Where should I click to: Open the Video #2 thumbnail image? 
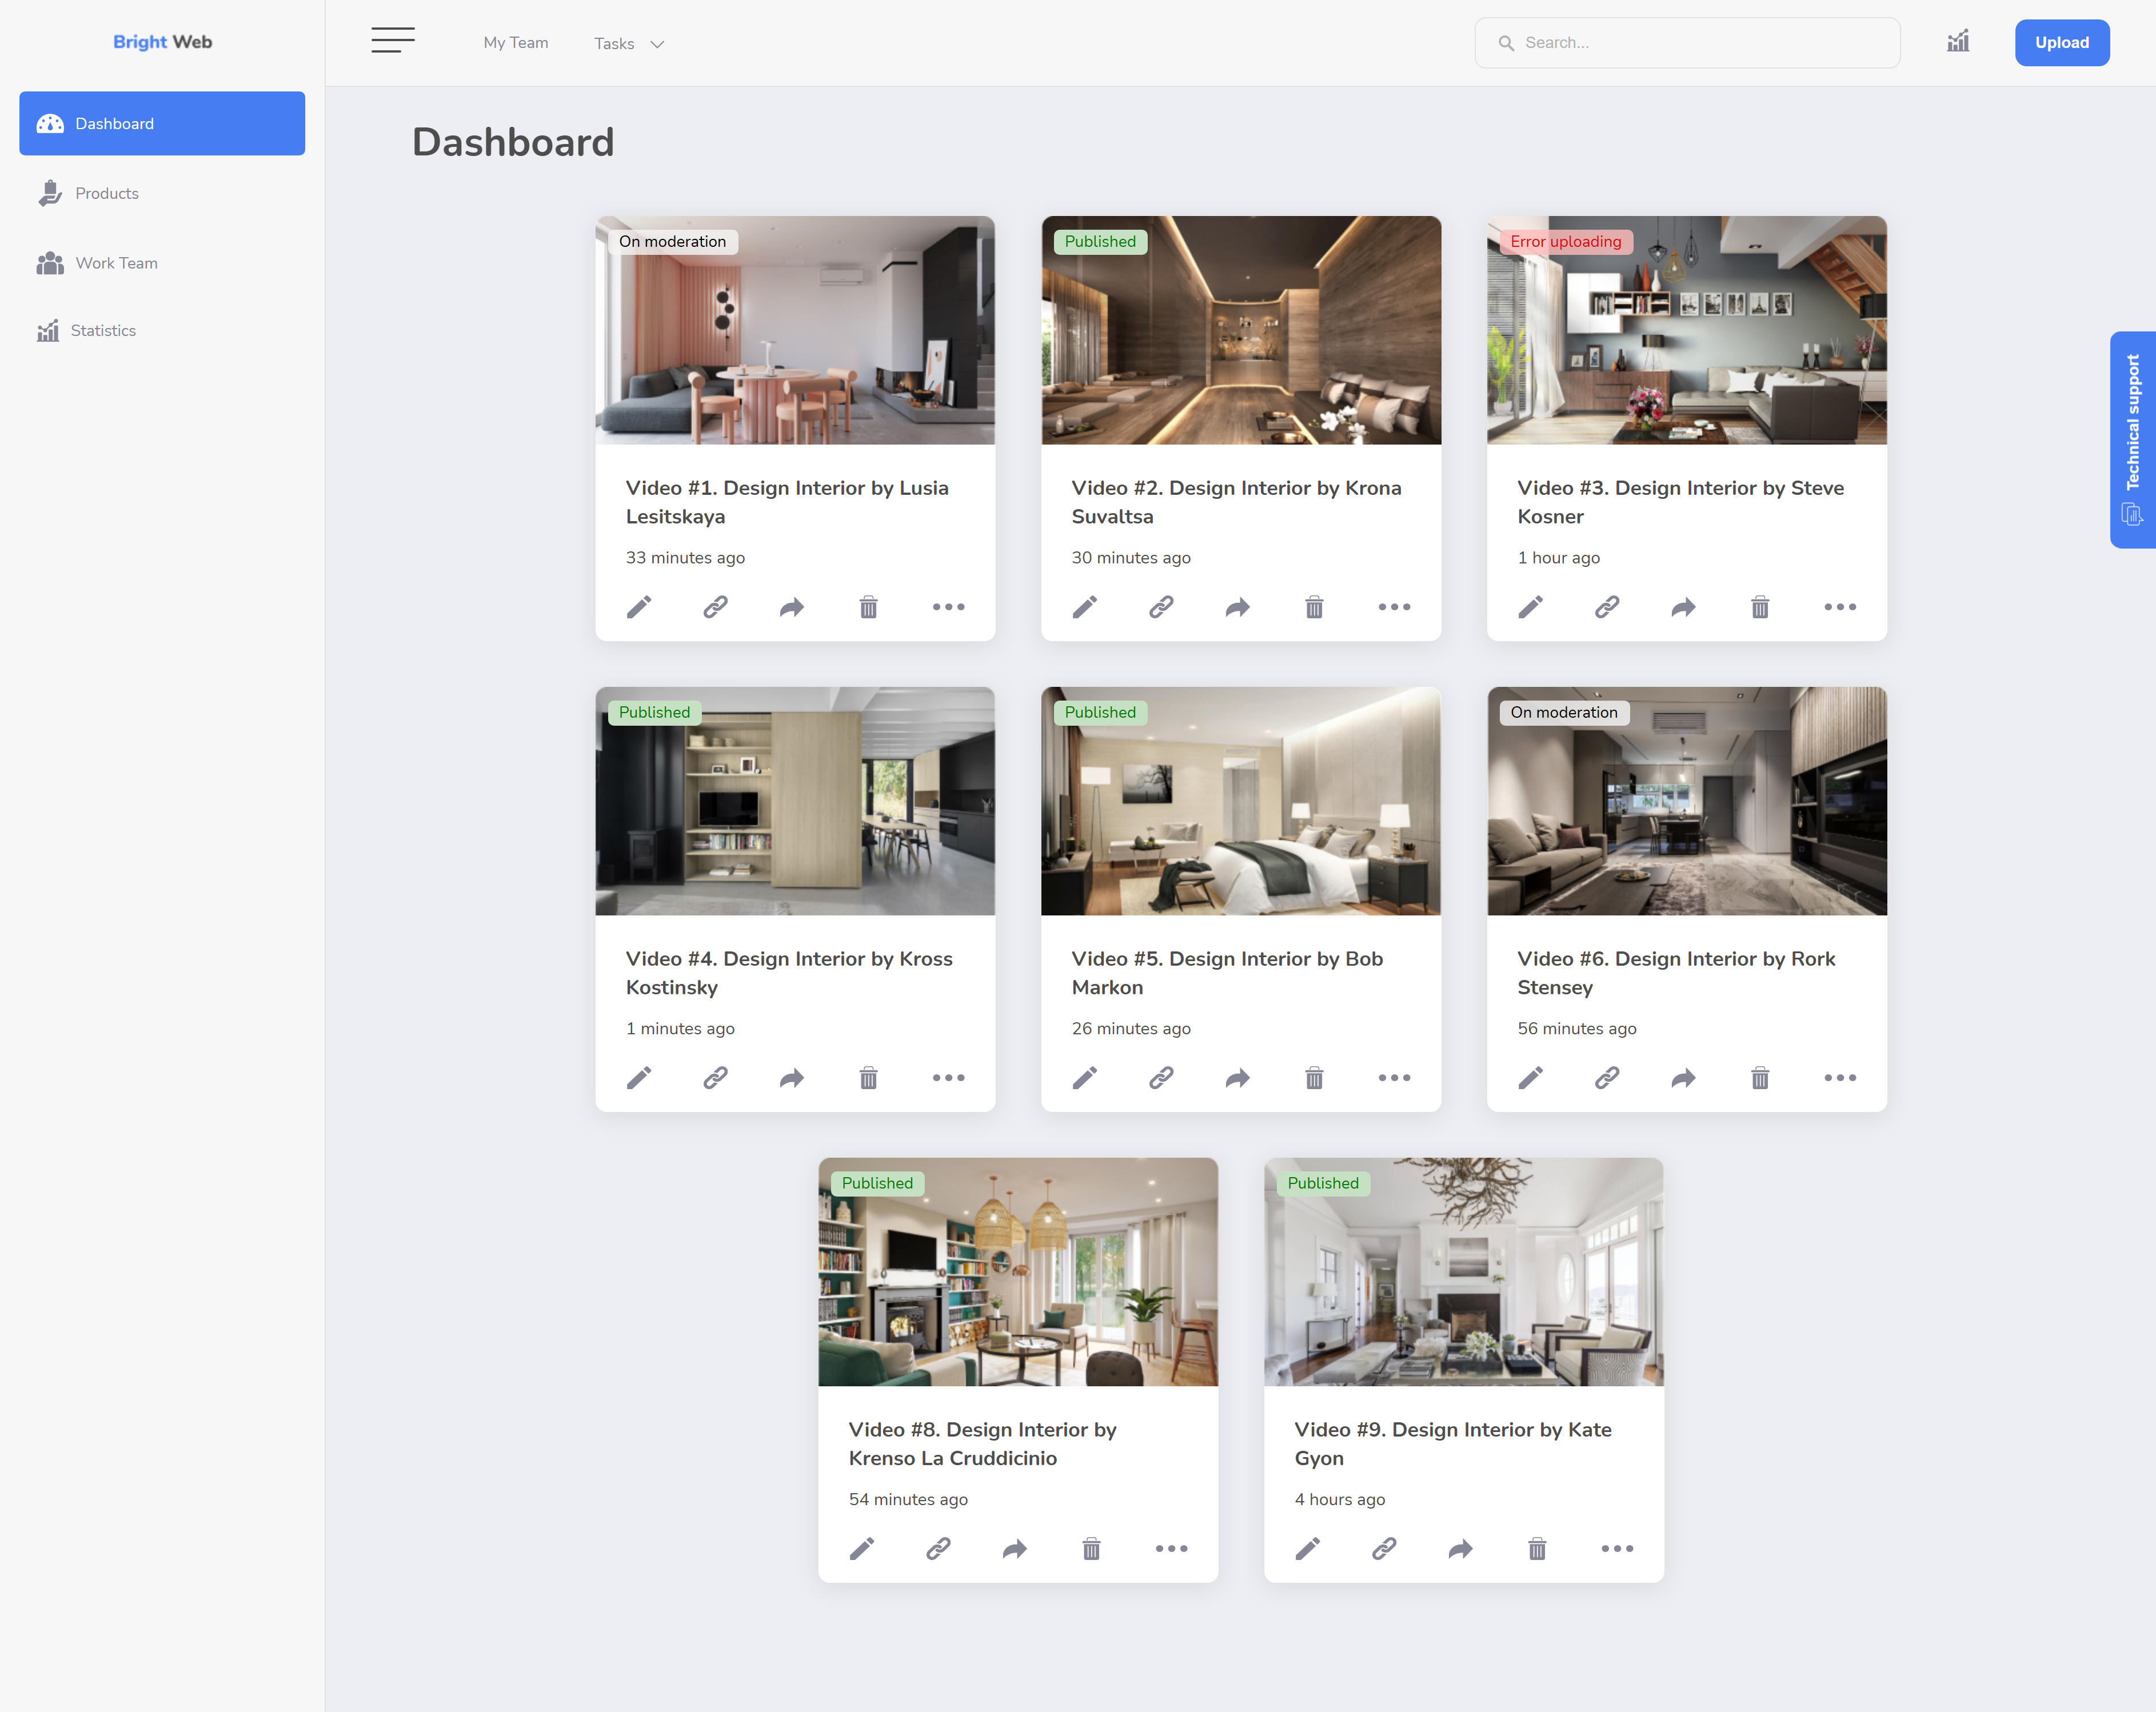pyautogui.click(x=1241, y=330)
